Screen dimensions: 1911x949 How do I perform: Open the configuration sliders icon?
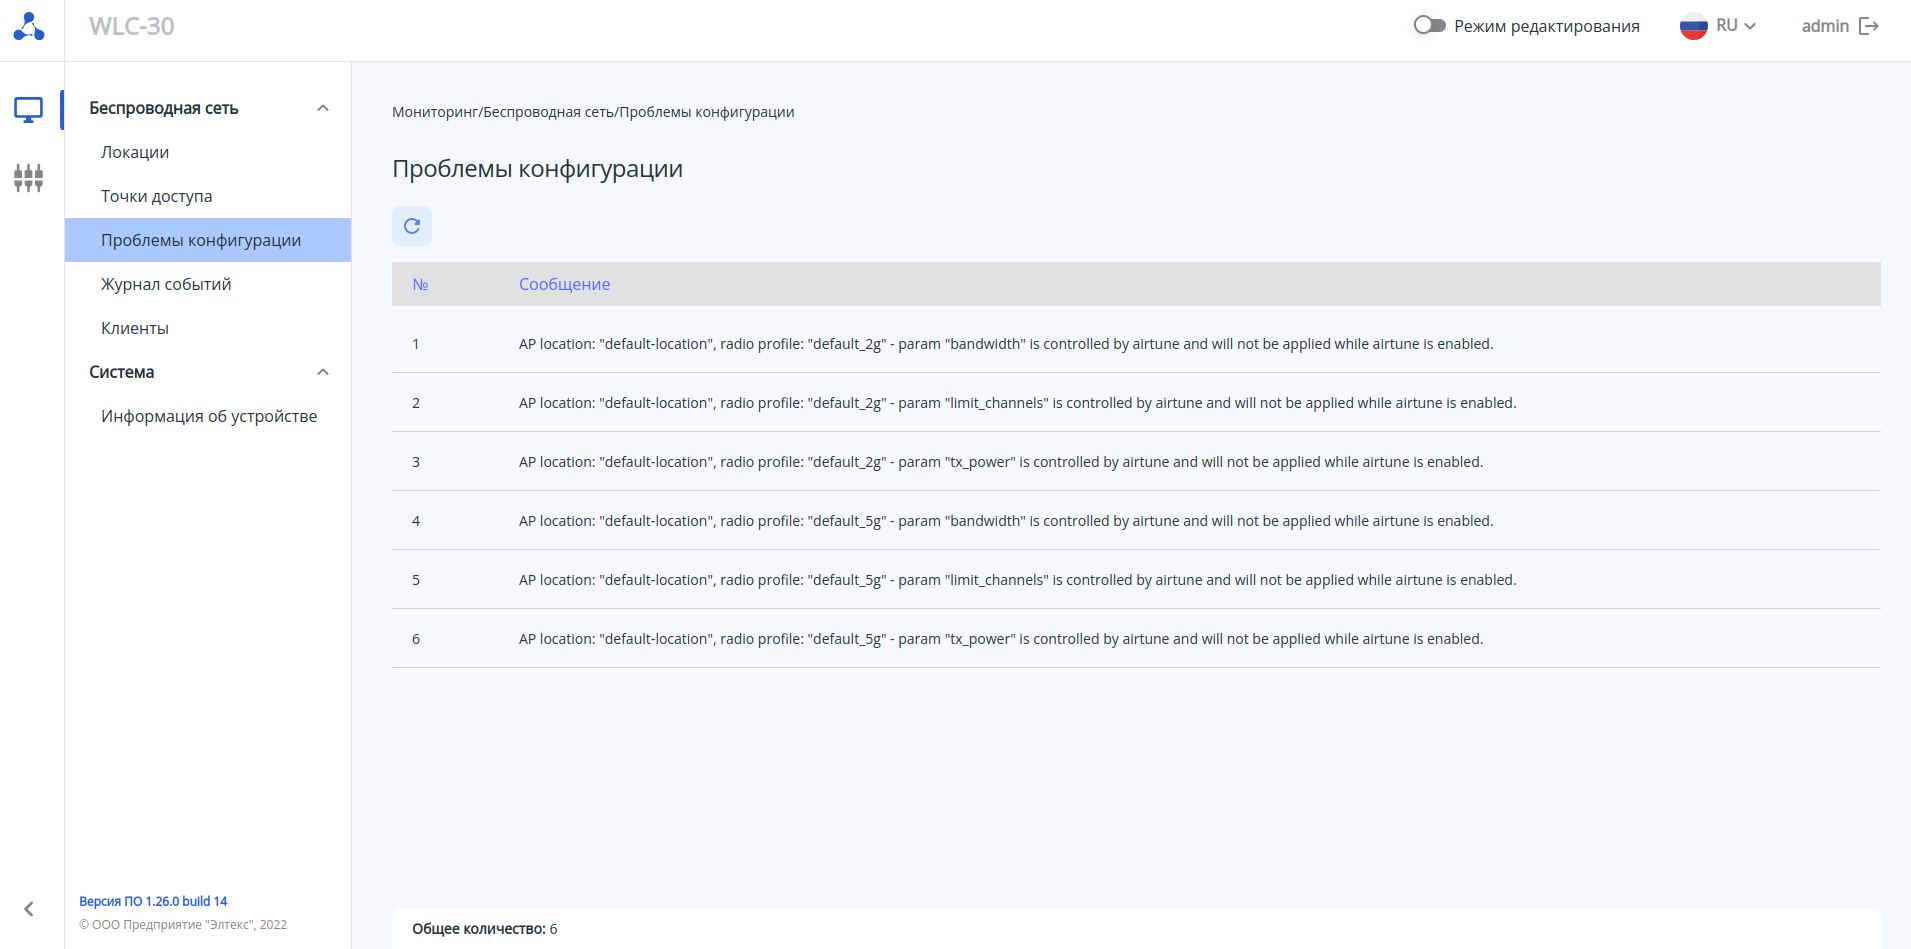(28, 178)
